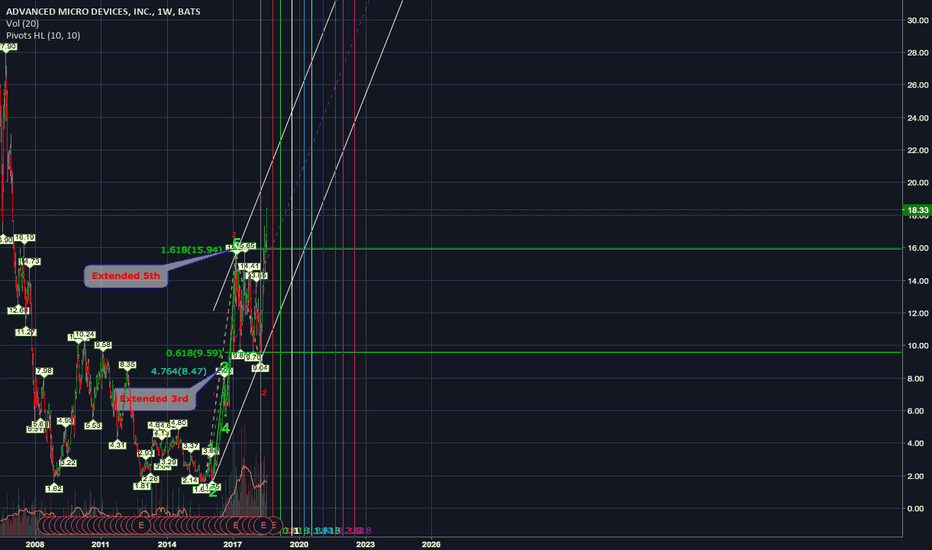The width and height of the screenshot is (932, 550).
Task: Click the pivot low label 1.81
Action: pos(142,486)
